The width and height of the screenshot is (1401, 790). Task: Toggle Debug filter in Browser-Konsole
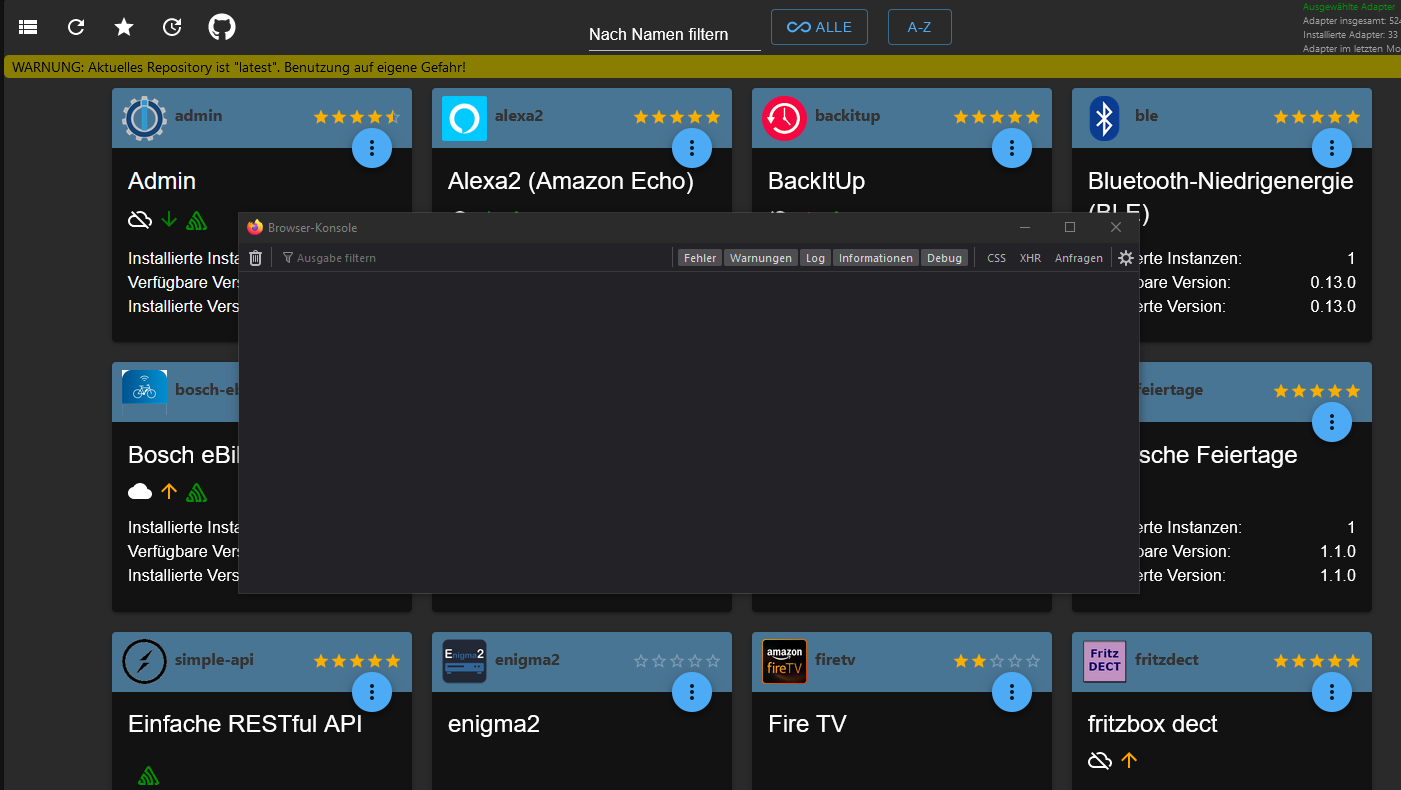944,258
